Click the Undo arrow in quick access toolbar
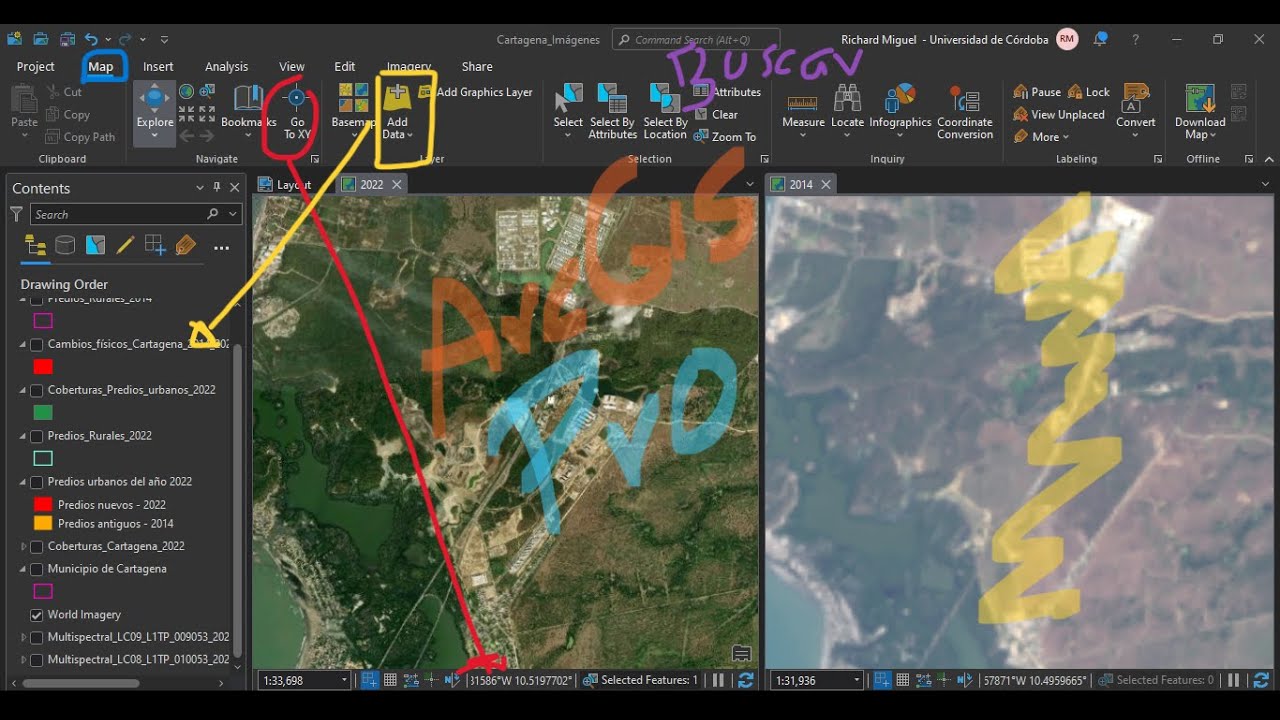 [92, 39]
